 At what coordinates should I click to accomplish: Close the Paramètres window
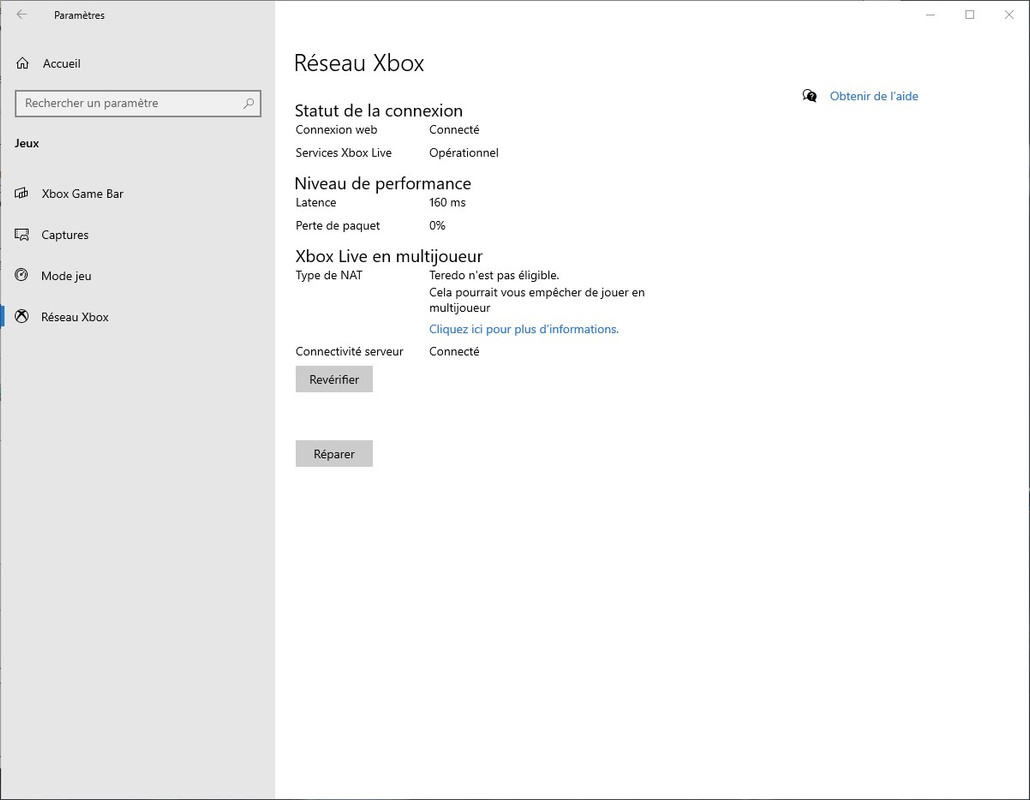1009,14
